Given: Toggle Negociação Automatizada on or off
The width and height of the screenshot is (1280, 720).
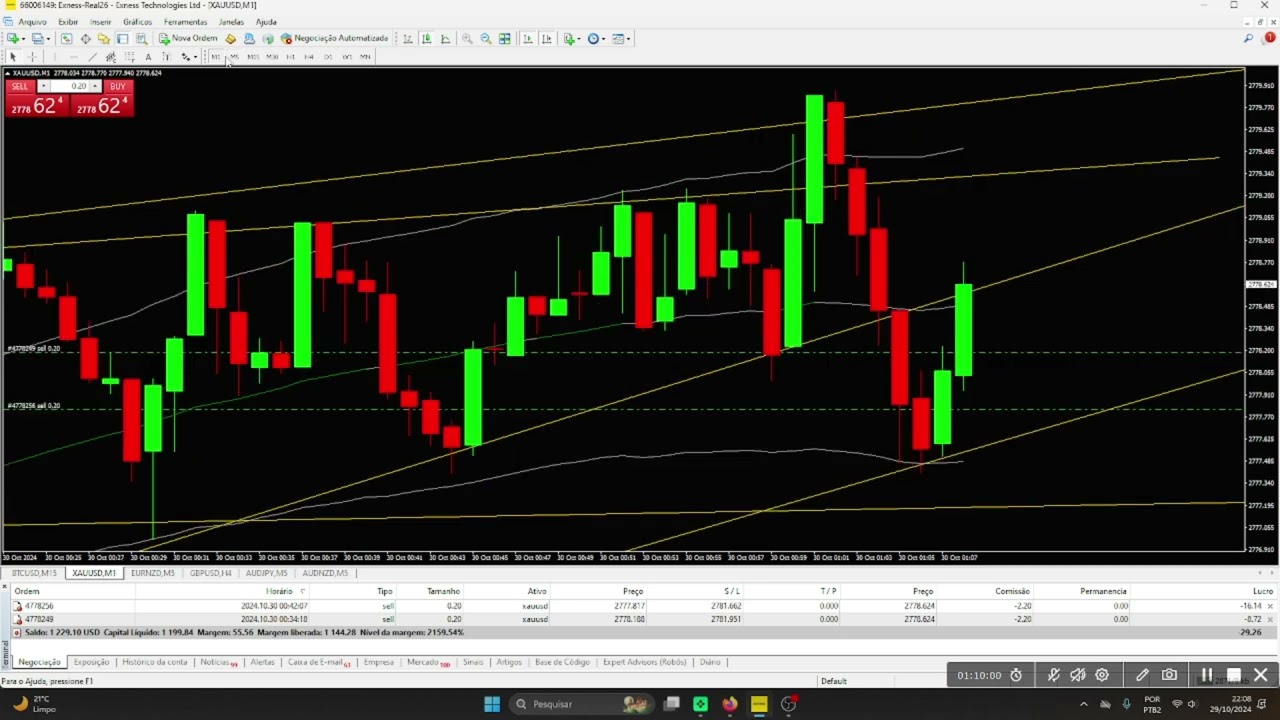Looking at the screenshot, I should [335, 39].
